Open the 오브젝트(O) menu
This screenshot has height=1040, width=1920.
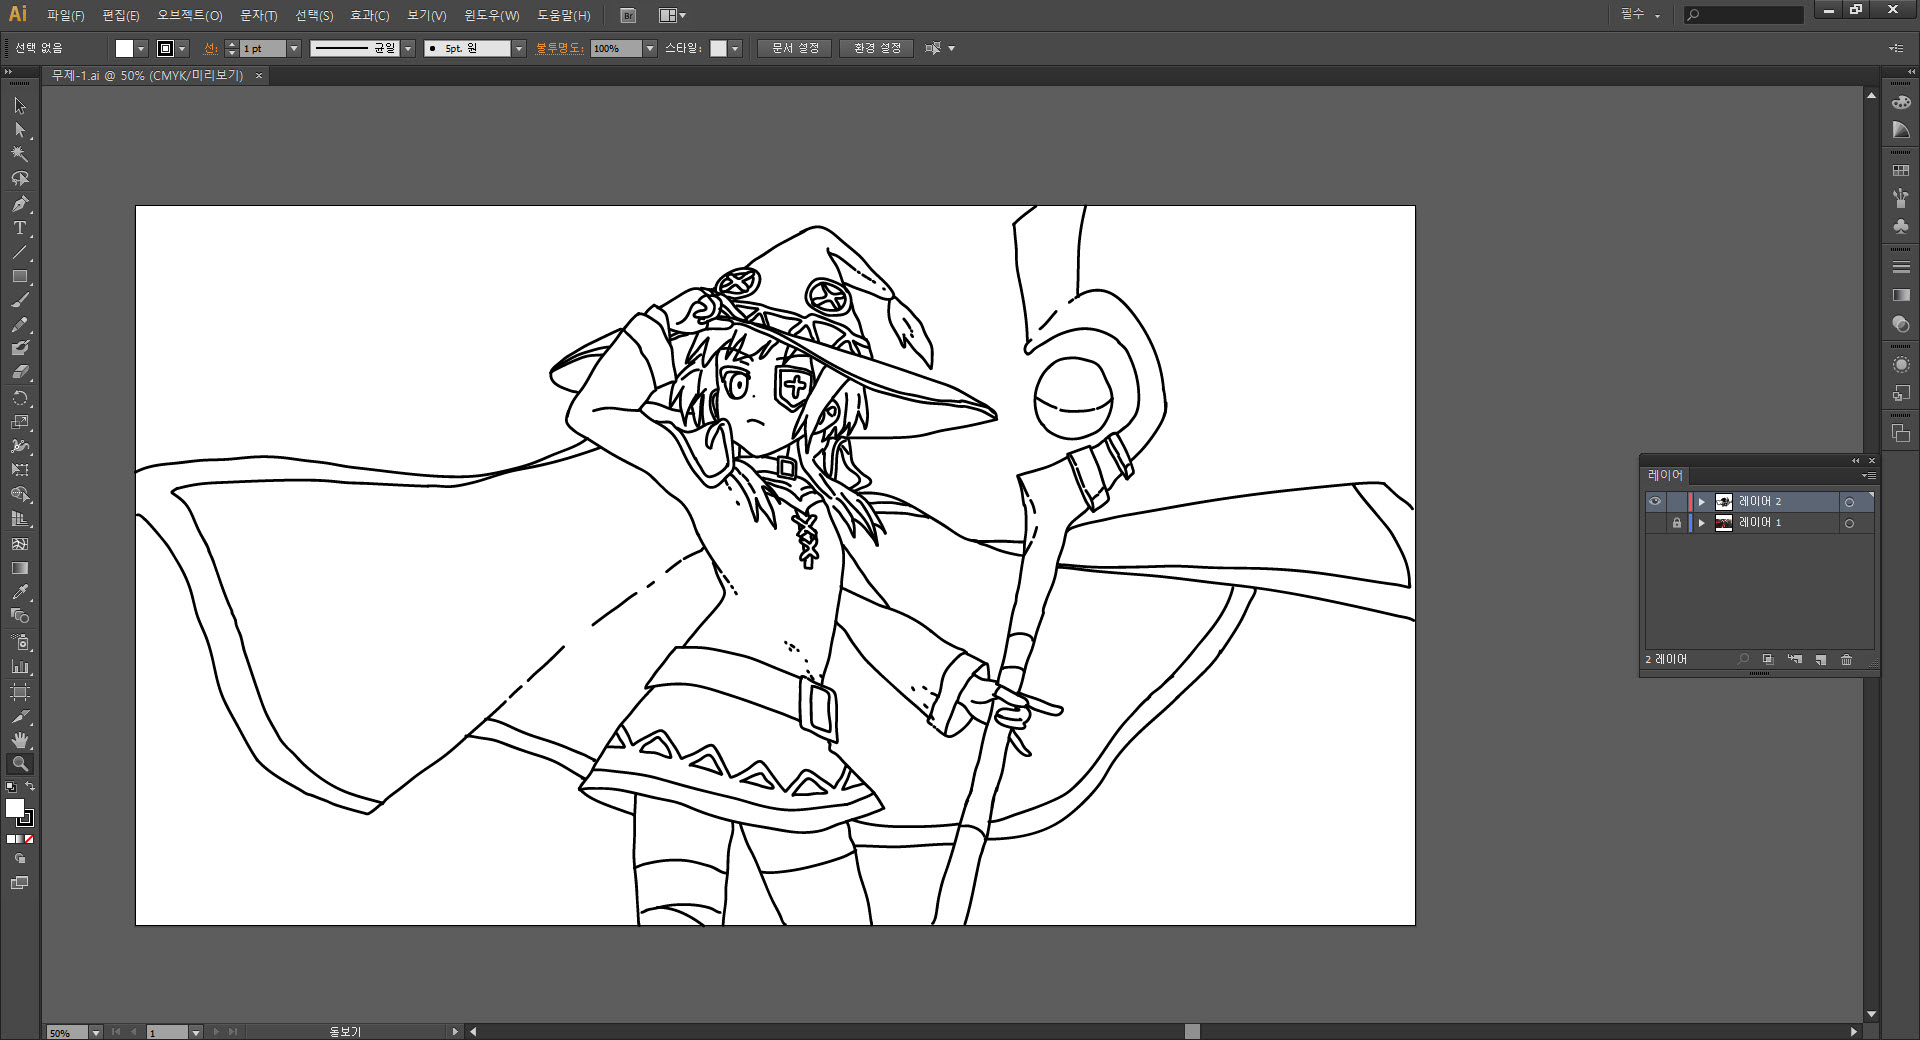pyautogui.click(x=190, y=15)
